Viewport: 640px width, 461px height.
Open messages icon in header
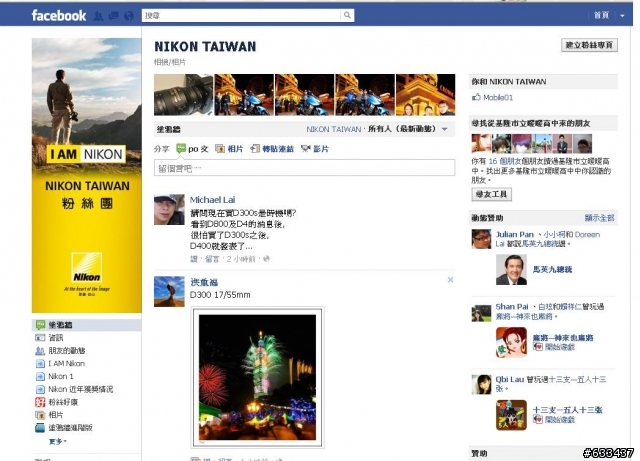click(113, 16)
